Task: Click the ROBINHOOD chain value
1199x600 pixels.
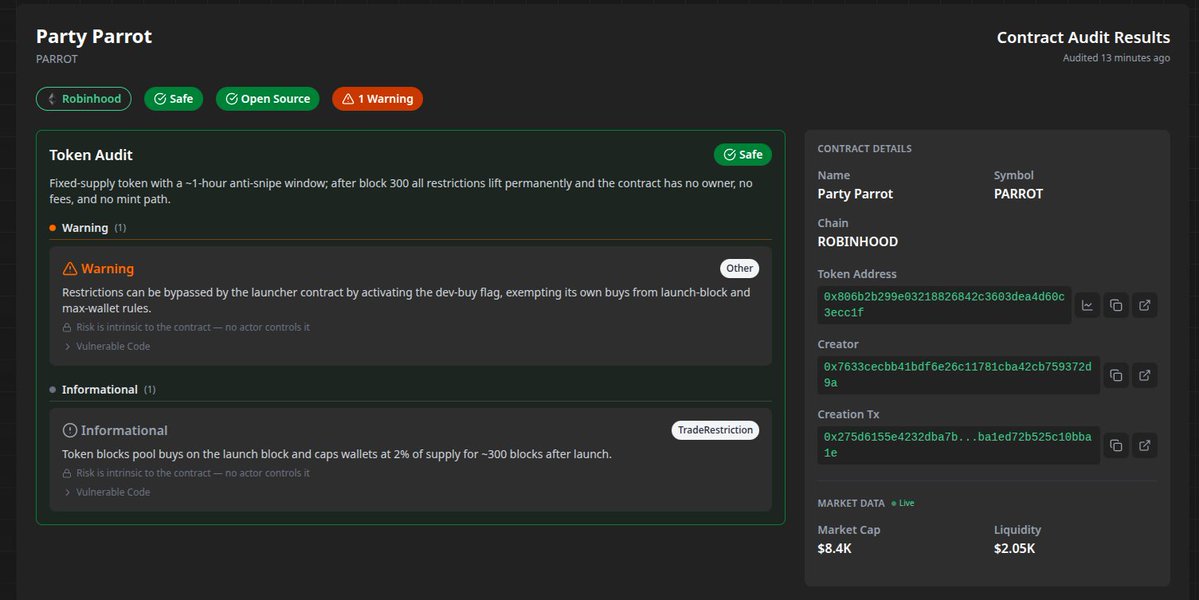Action: pyautogui.click(x=858, y=242)
